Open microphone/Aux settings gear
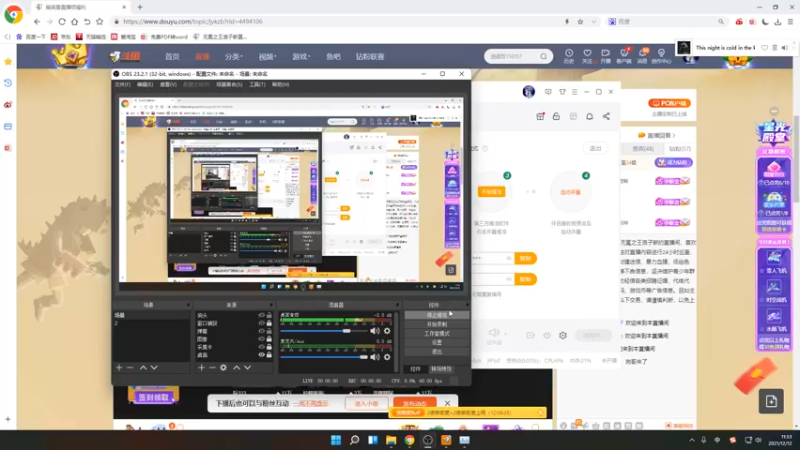800x450 pixels. pos(387,357)
